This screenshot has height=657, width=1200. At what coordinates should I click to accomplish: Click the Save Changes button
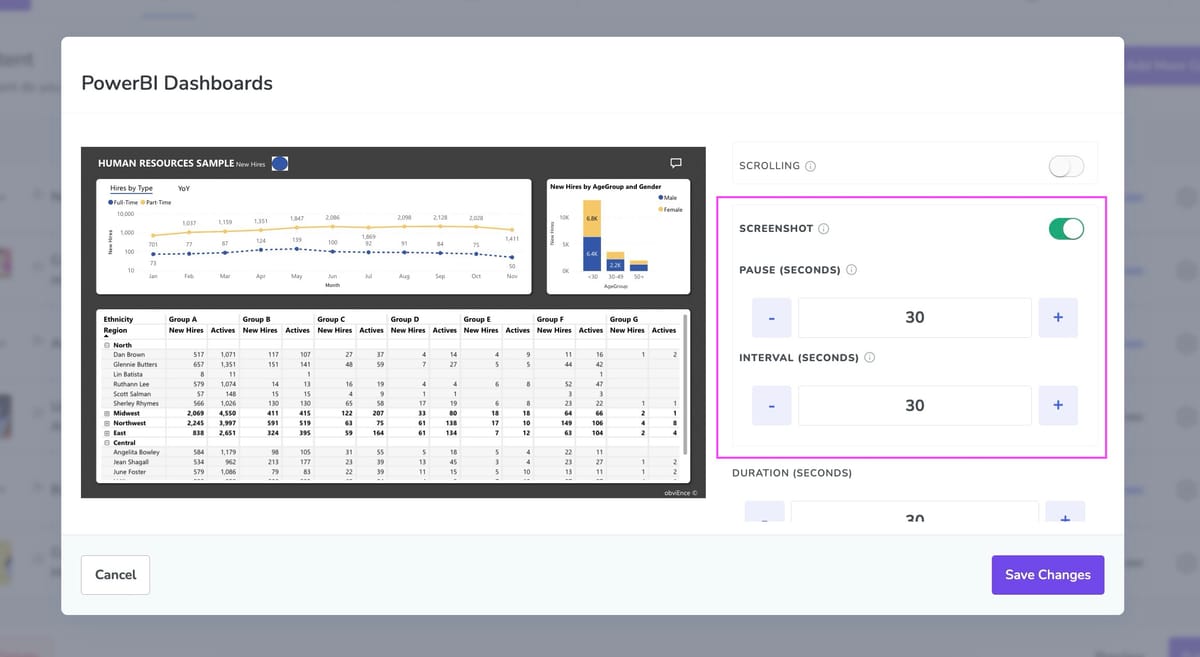(x=1048, y=575)
